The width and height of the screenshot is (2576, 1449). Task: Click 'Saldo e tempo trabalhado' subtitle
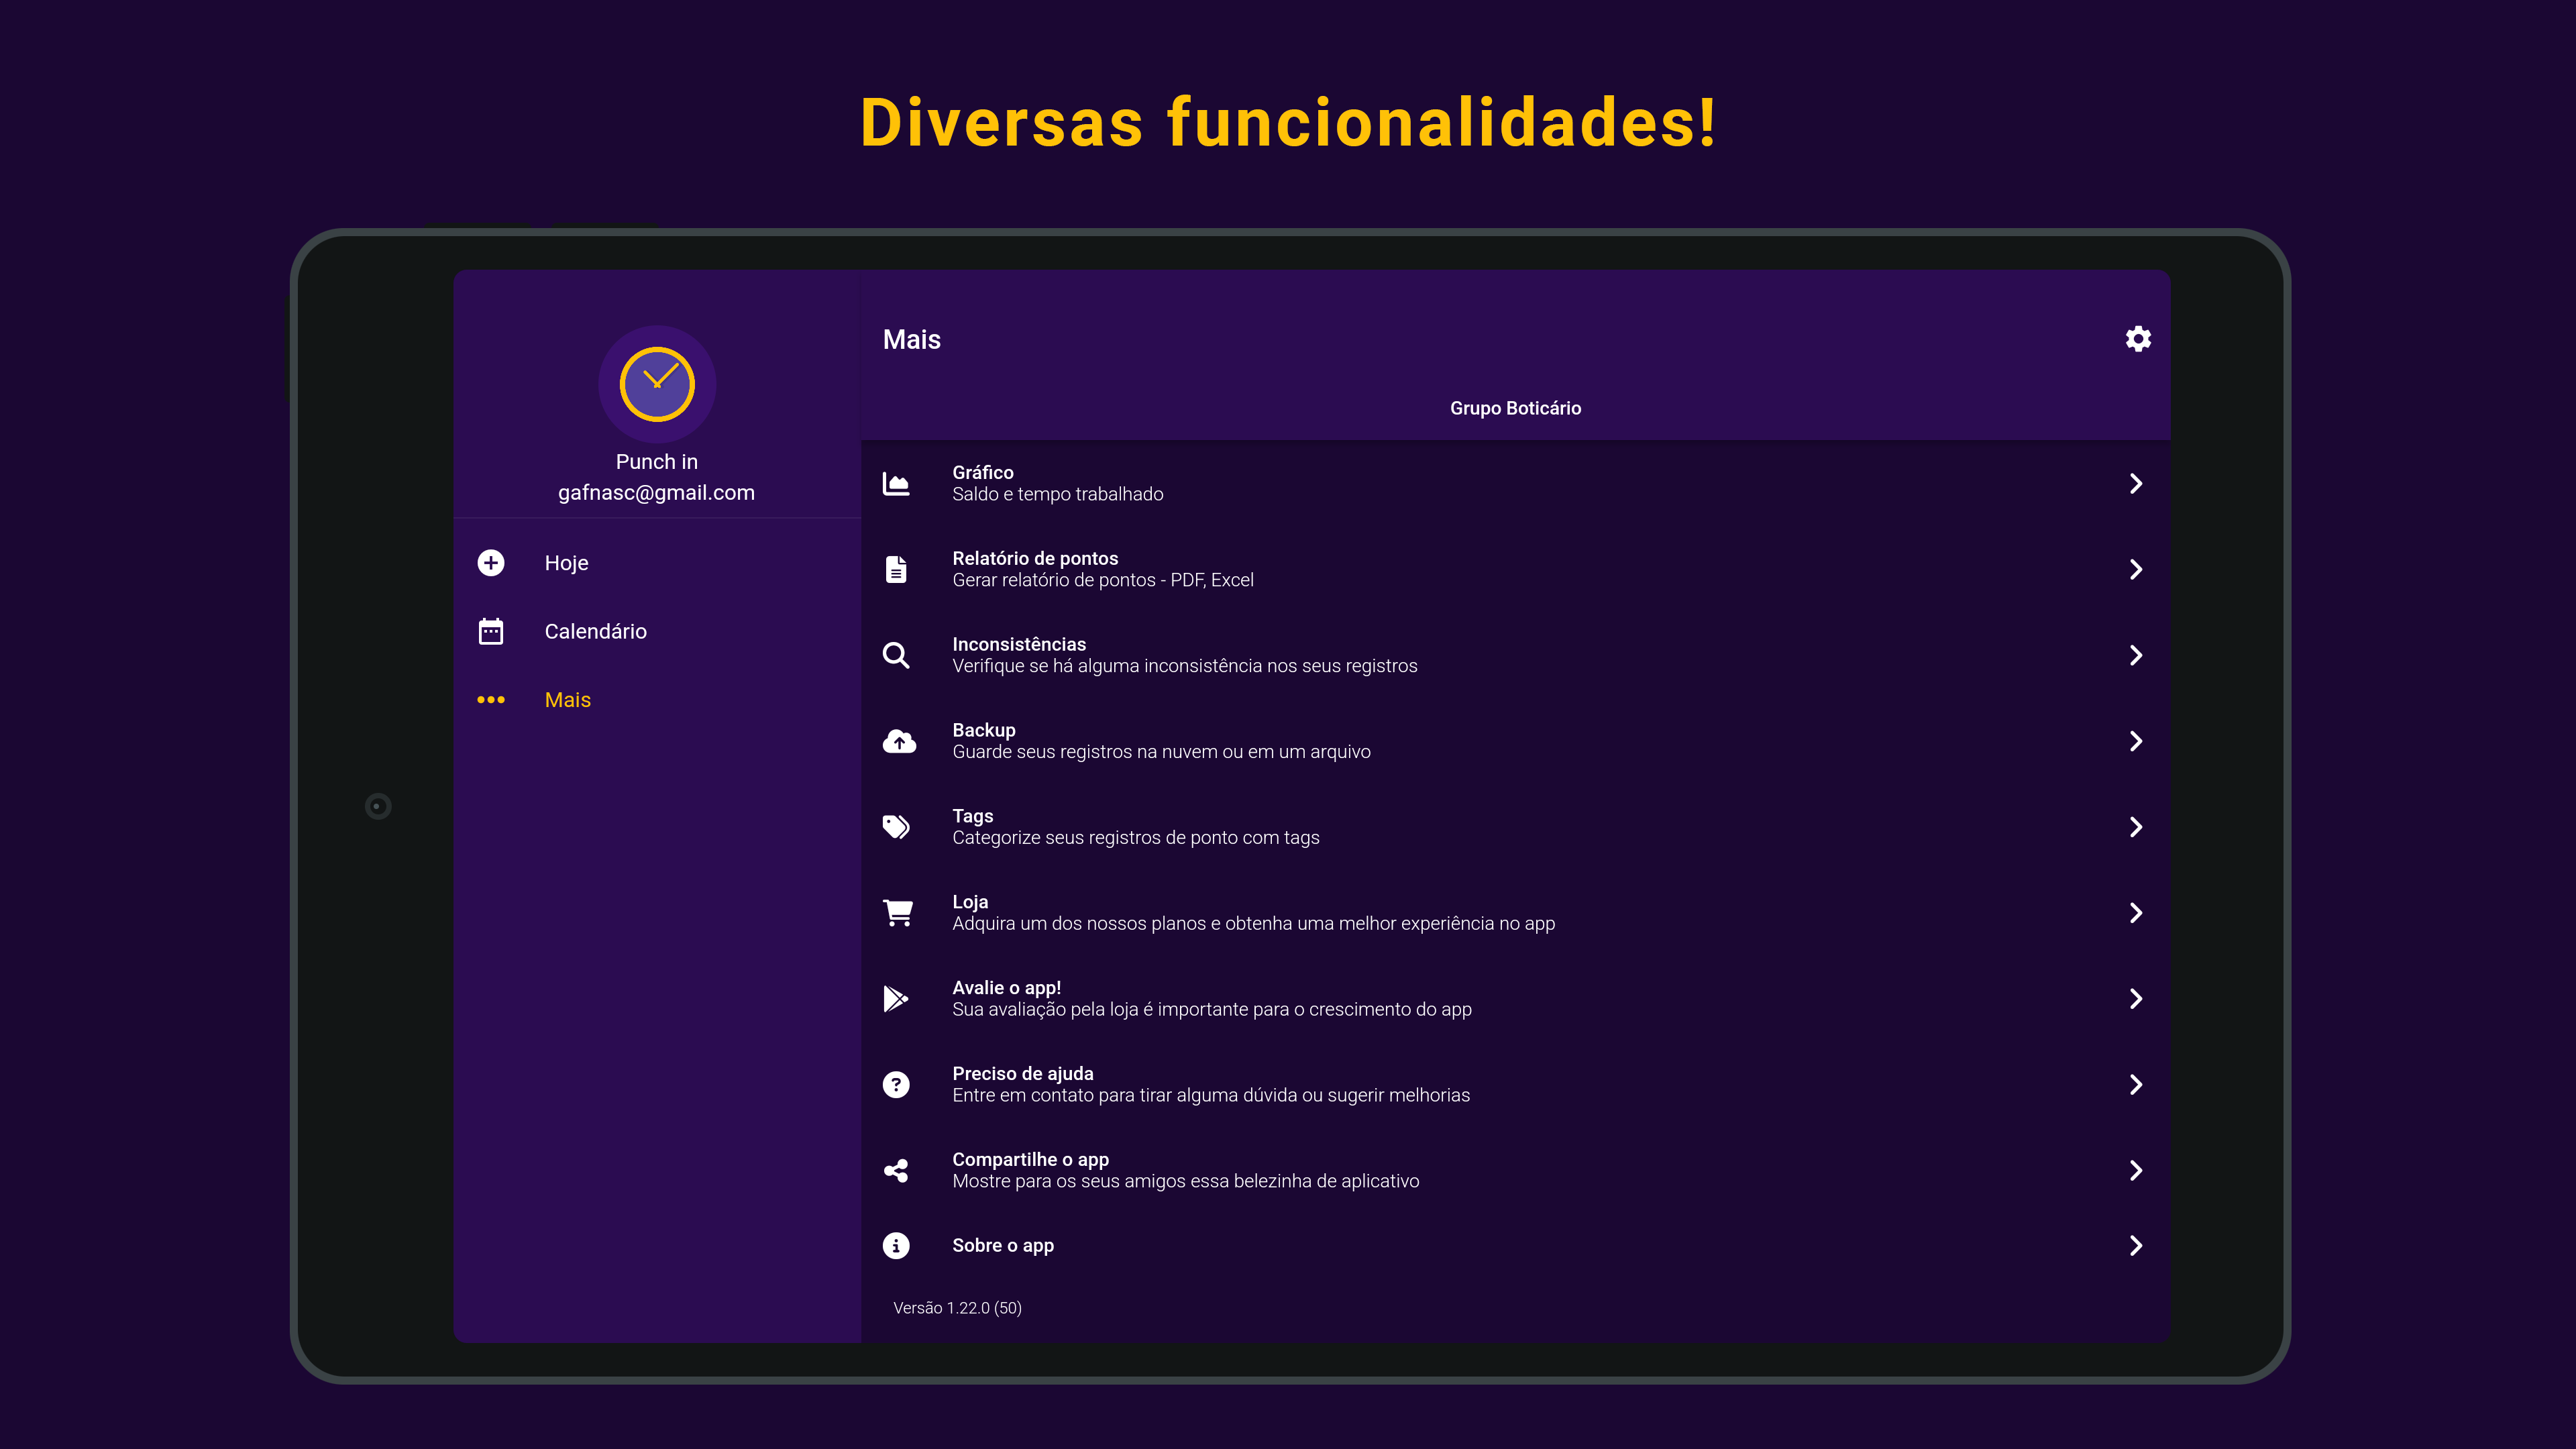1058,495
